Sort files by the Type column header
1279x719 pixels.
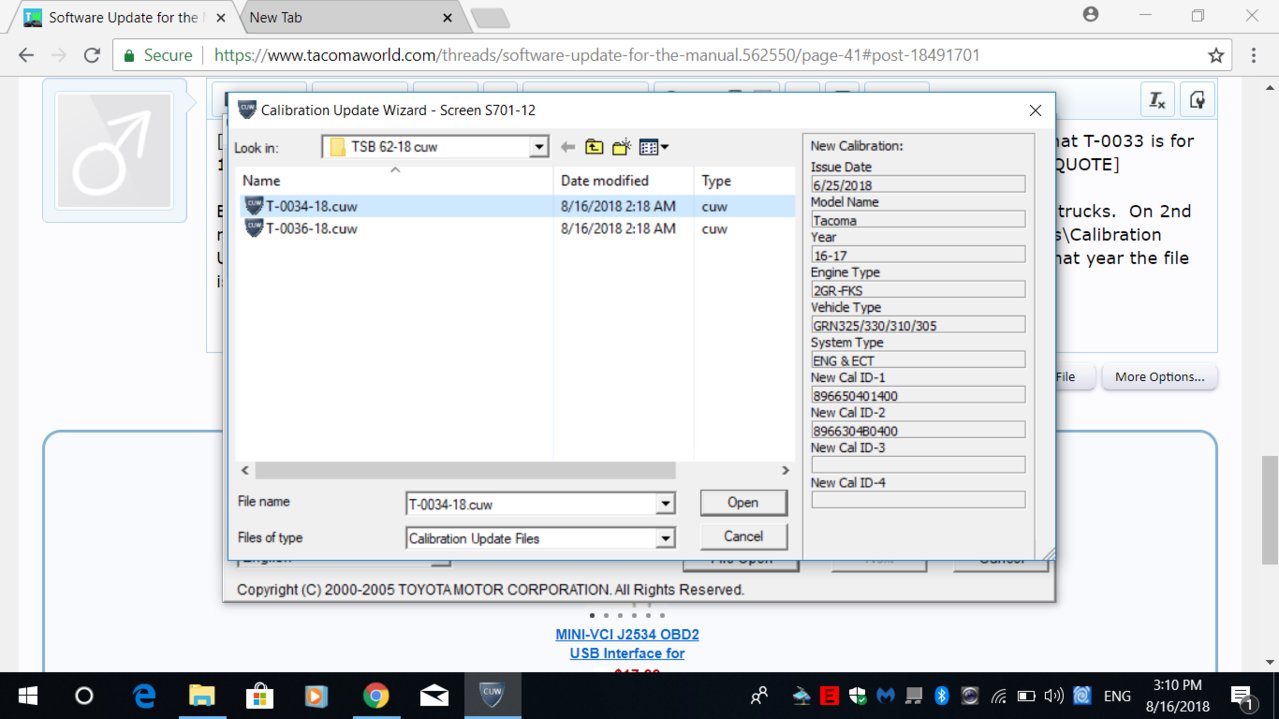coord(745,181)
